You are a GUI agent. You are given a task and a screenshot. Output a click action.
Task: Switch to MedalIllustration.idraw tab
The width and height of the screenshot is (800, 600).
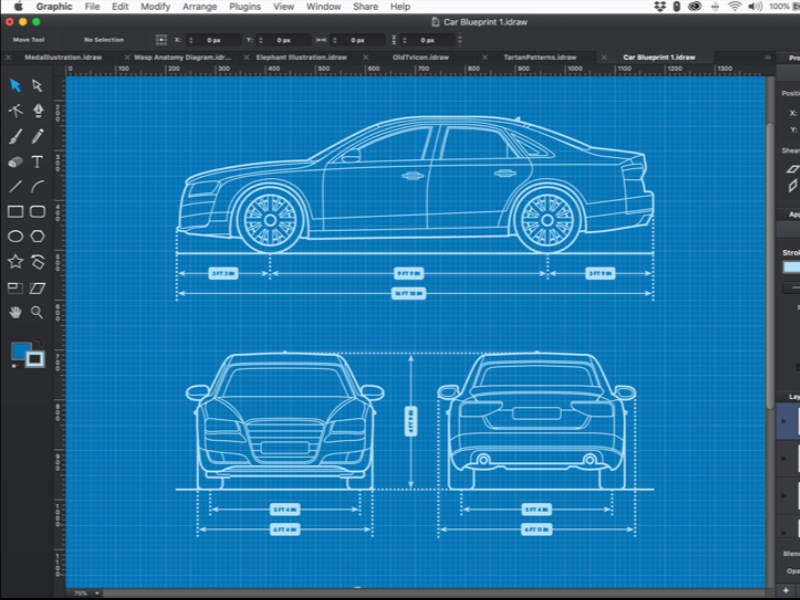tap(63, 57)
